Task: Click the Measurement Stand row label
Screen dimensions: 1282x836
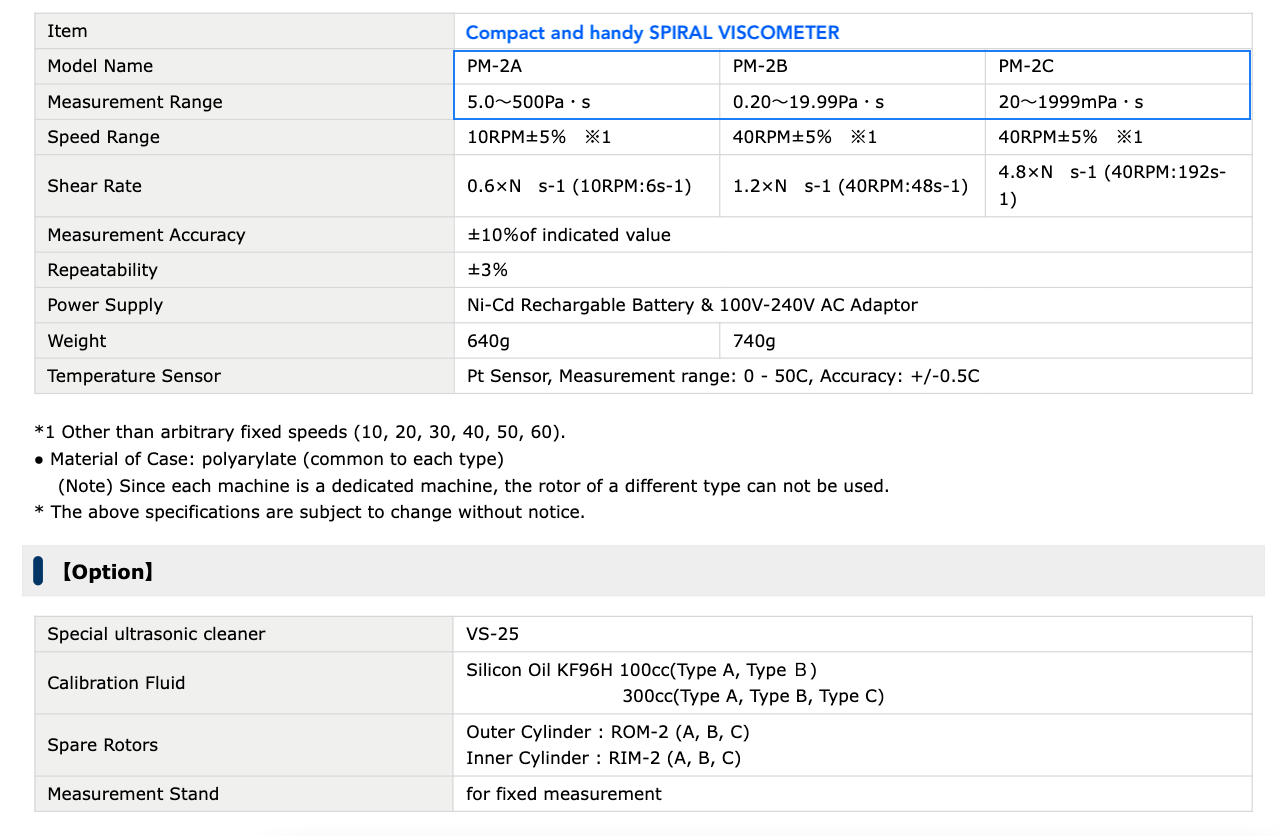Action: [133, 794]
